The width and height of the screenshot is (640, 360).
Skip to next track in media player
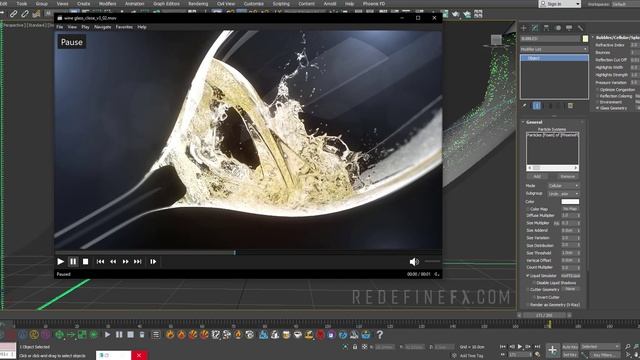point(138,262)
